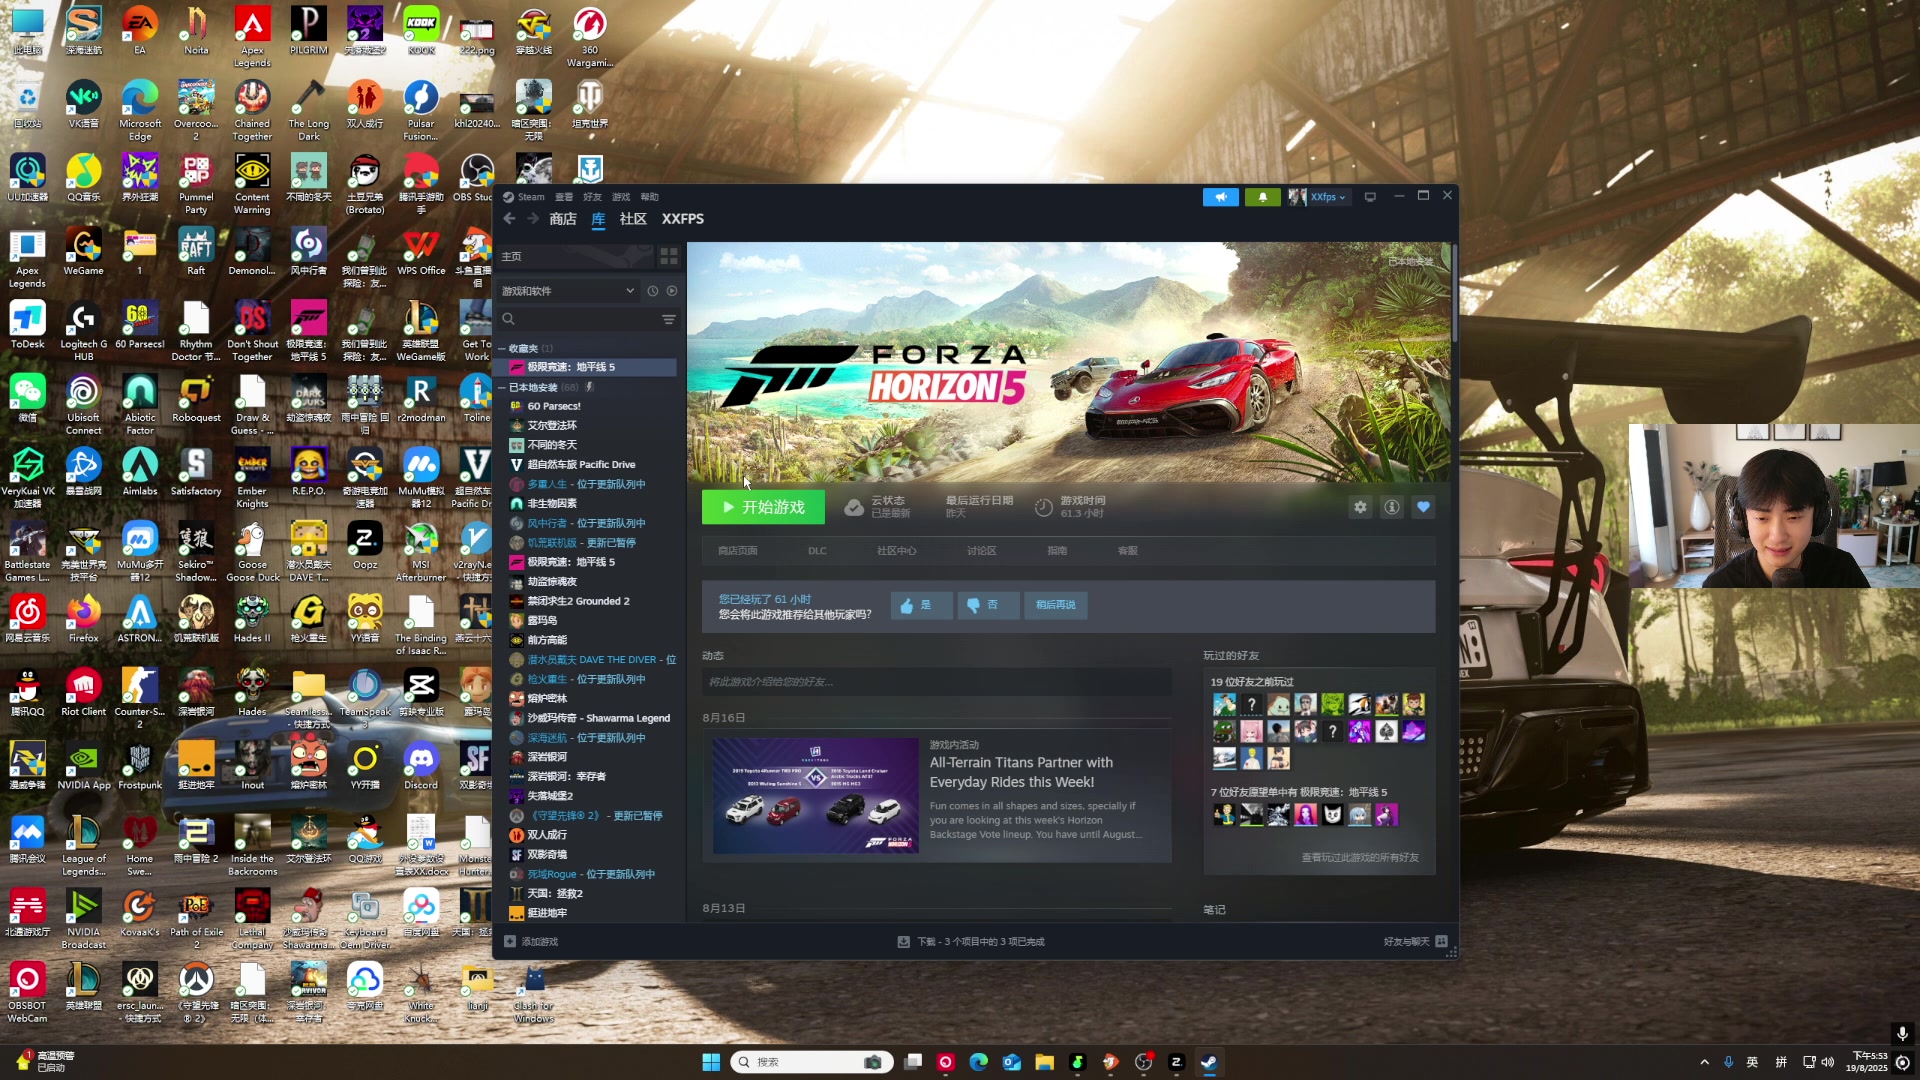Open File Explorer from the taskbar
Viewport: 1920px width, 1080px height.
tap(1044, 1062)
